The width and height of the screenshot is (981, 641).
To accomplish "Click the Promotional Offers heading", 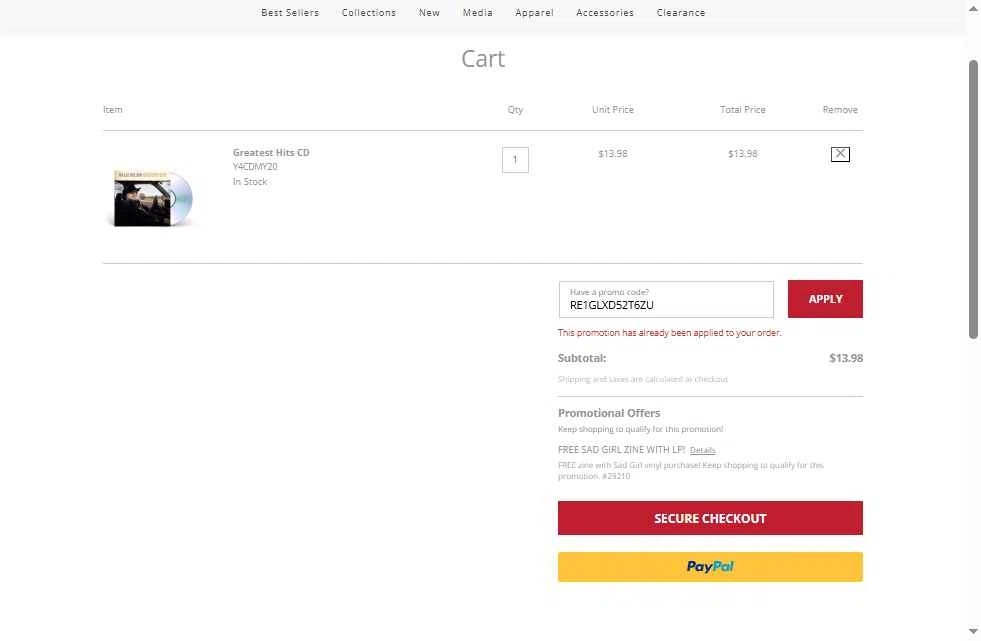I will point(609,413).
